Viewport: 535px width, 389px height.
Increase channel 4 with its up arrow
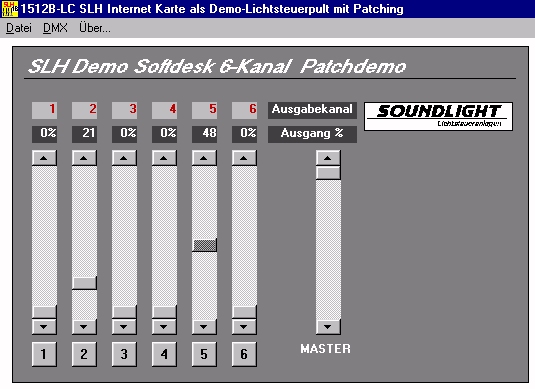(x=164, y=158)
